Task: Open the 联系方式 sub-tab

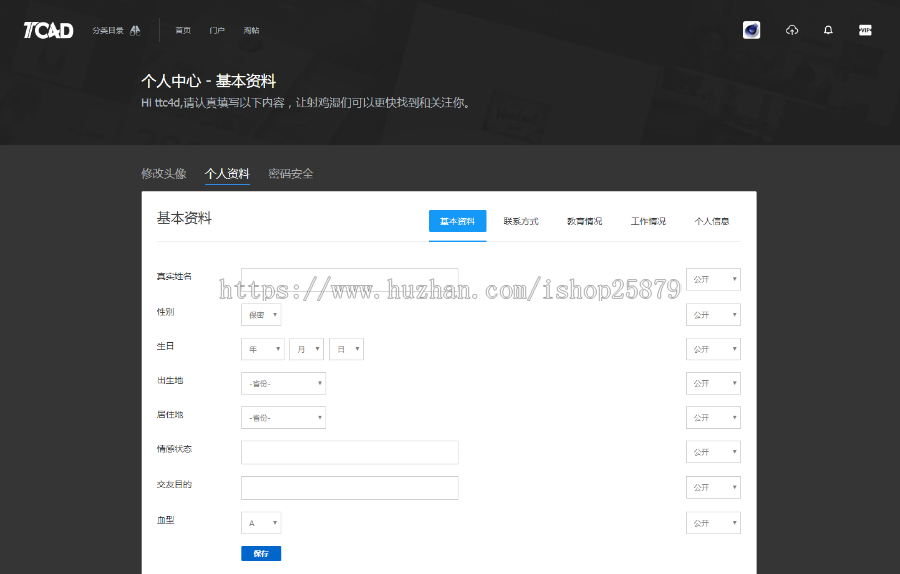Action: coord(521,221)
